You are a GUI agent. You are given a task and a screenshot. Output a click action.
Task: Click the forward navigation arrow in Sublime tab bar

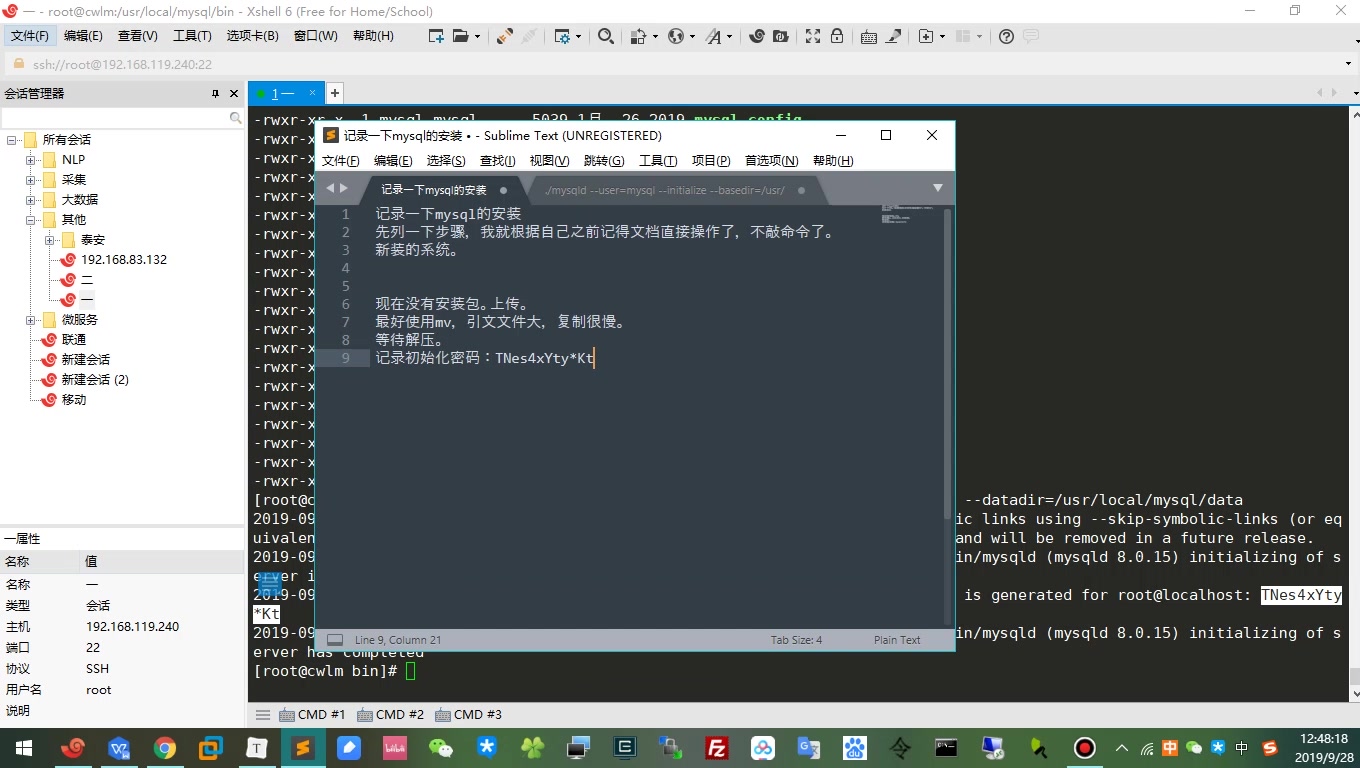coord(343,187)
